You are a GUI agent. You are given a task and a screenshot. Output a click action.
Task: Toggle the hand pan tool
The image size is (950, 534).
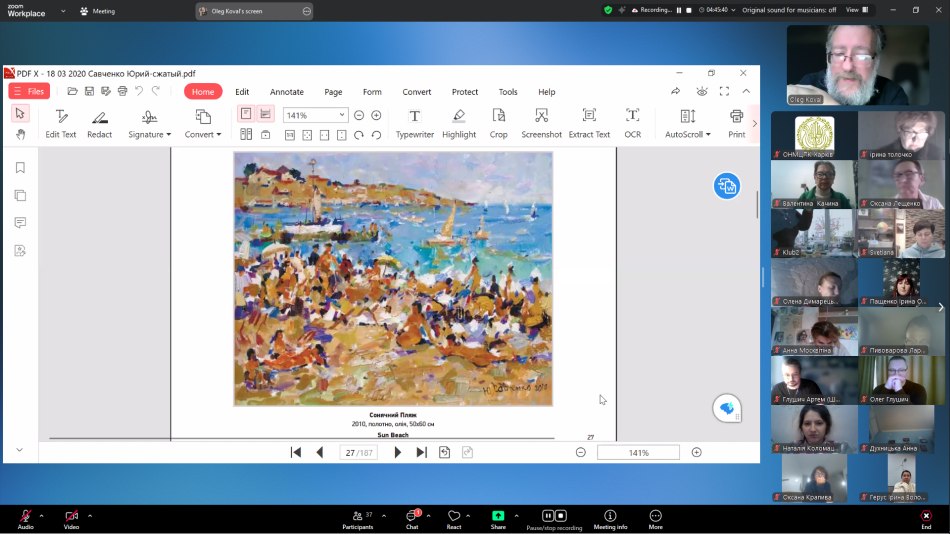click(x=20, y=134)
